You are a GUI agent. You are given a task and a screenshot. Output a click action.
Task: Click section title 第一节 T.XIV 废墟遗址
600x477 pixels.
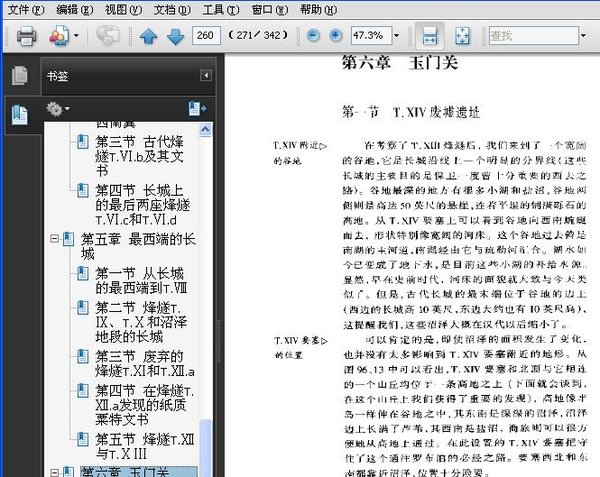[411, 112]
